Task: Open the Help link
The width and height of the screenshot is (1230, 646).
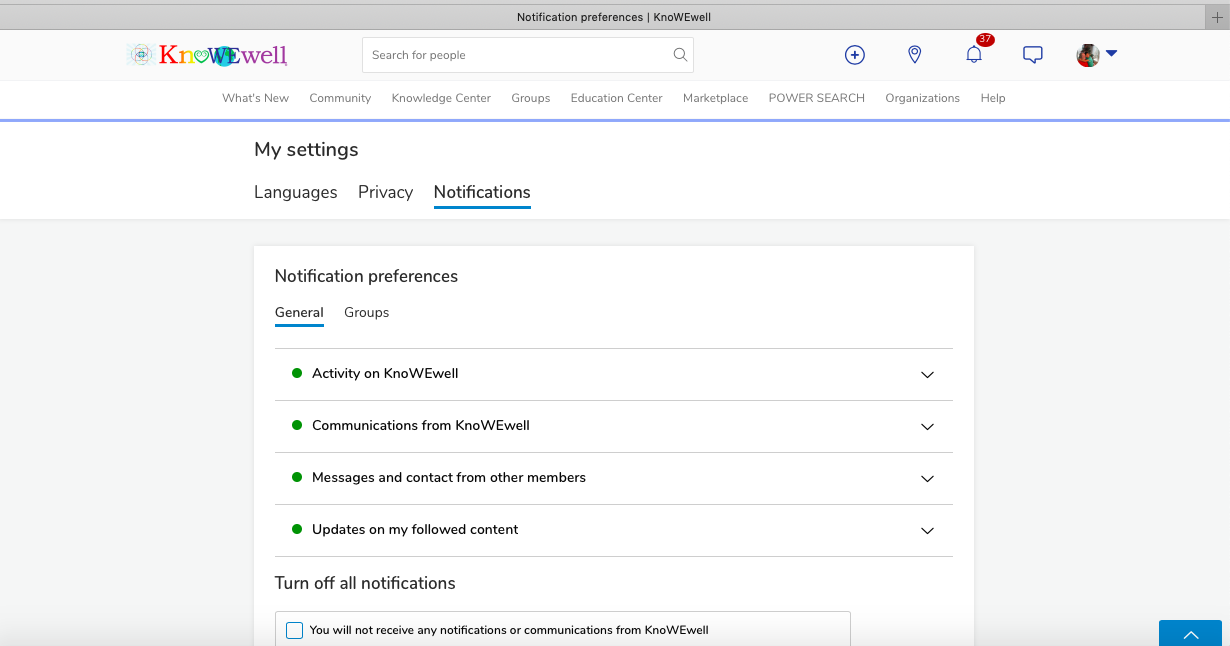Action: (993, 98)
